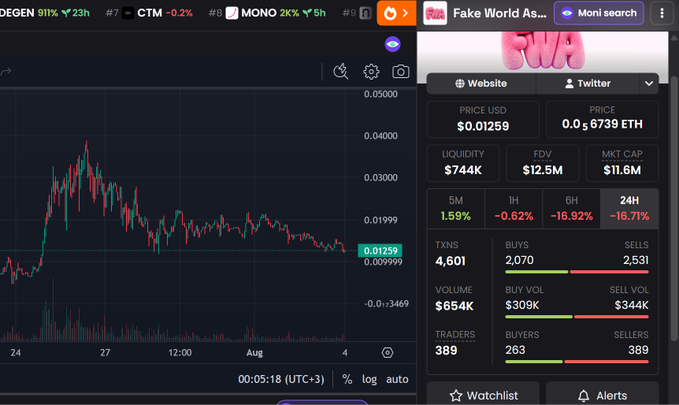Open chart settings gear icon
Screen dimensions: 679x405
pos(371,71)
